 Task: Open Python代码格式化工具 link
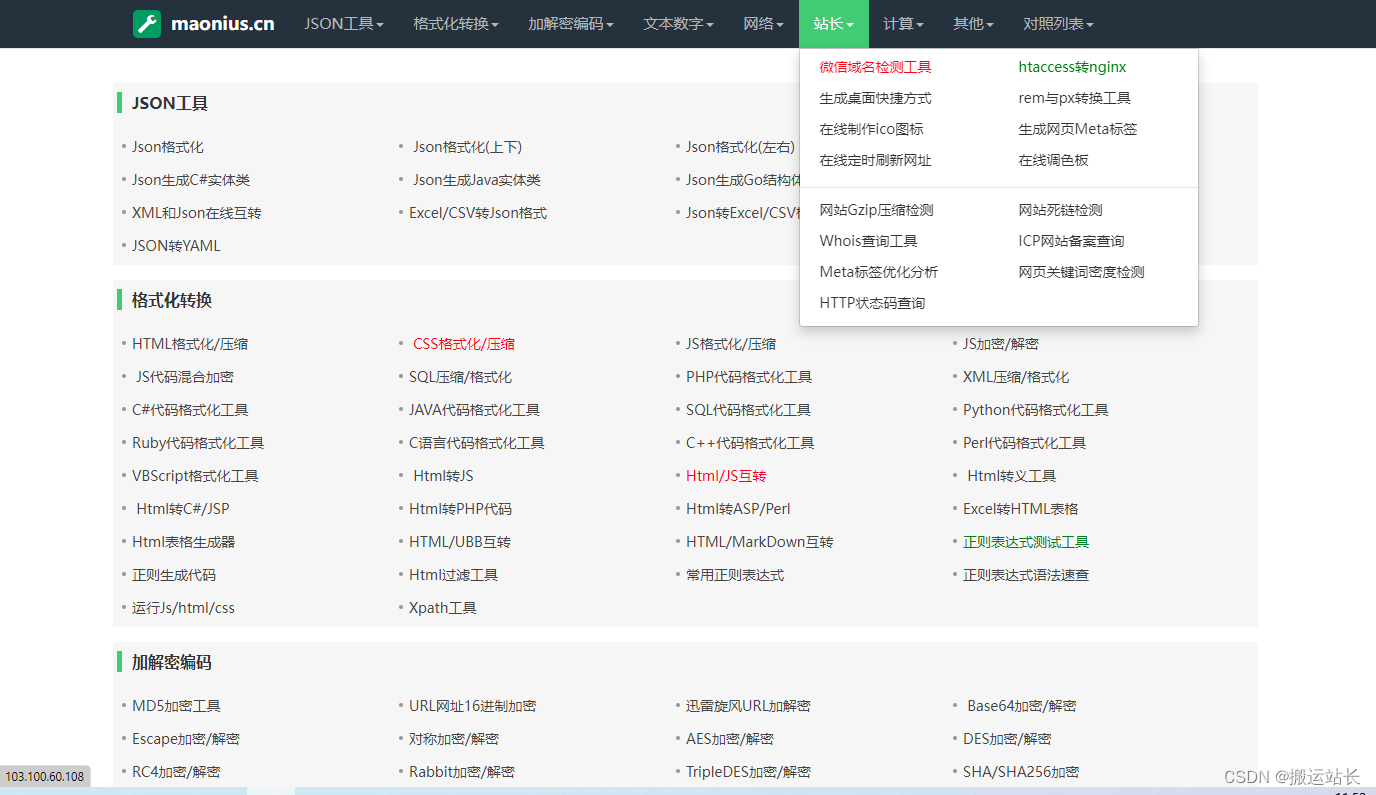click(x=1036, y=410)
